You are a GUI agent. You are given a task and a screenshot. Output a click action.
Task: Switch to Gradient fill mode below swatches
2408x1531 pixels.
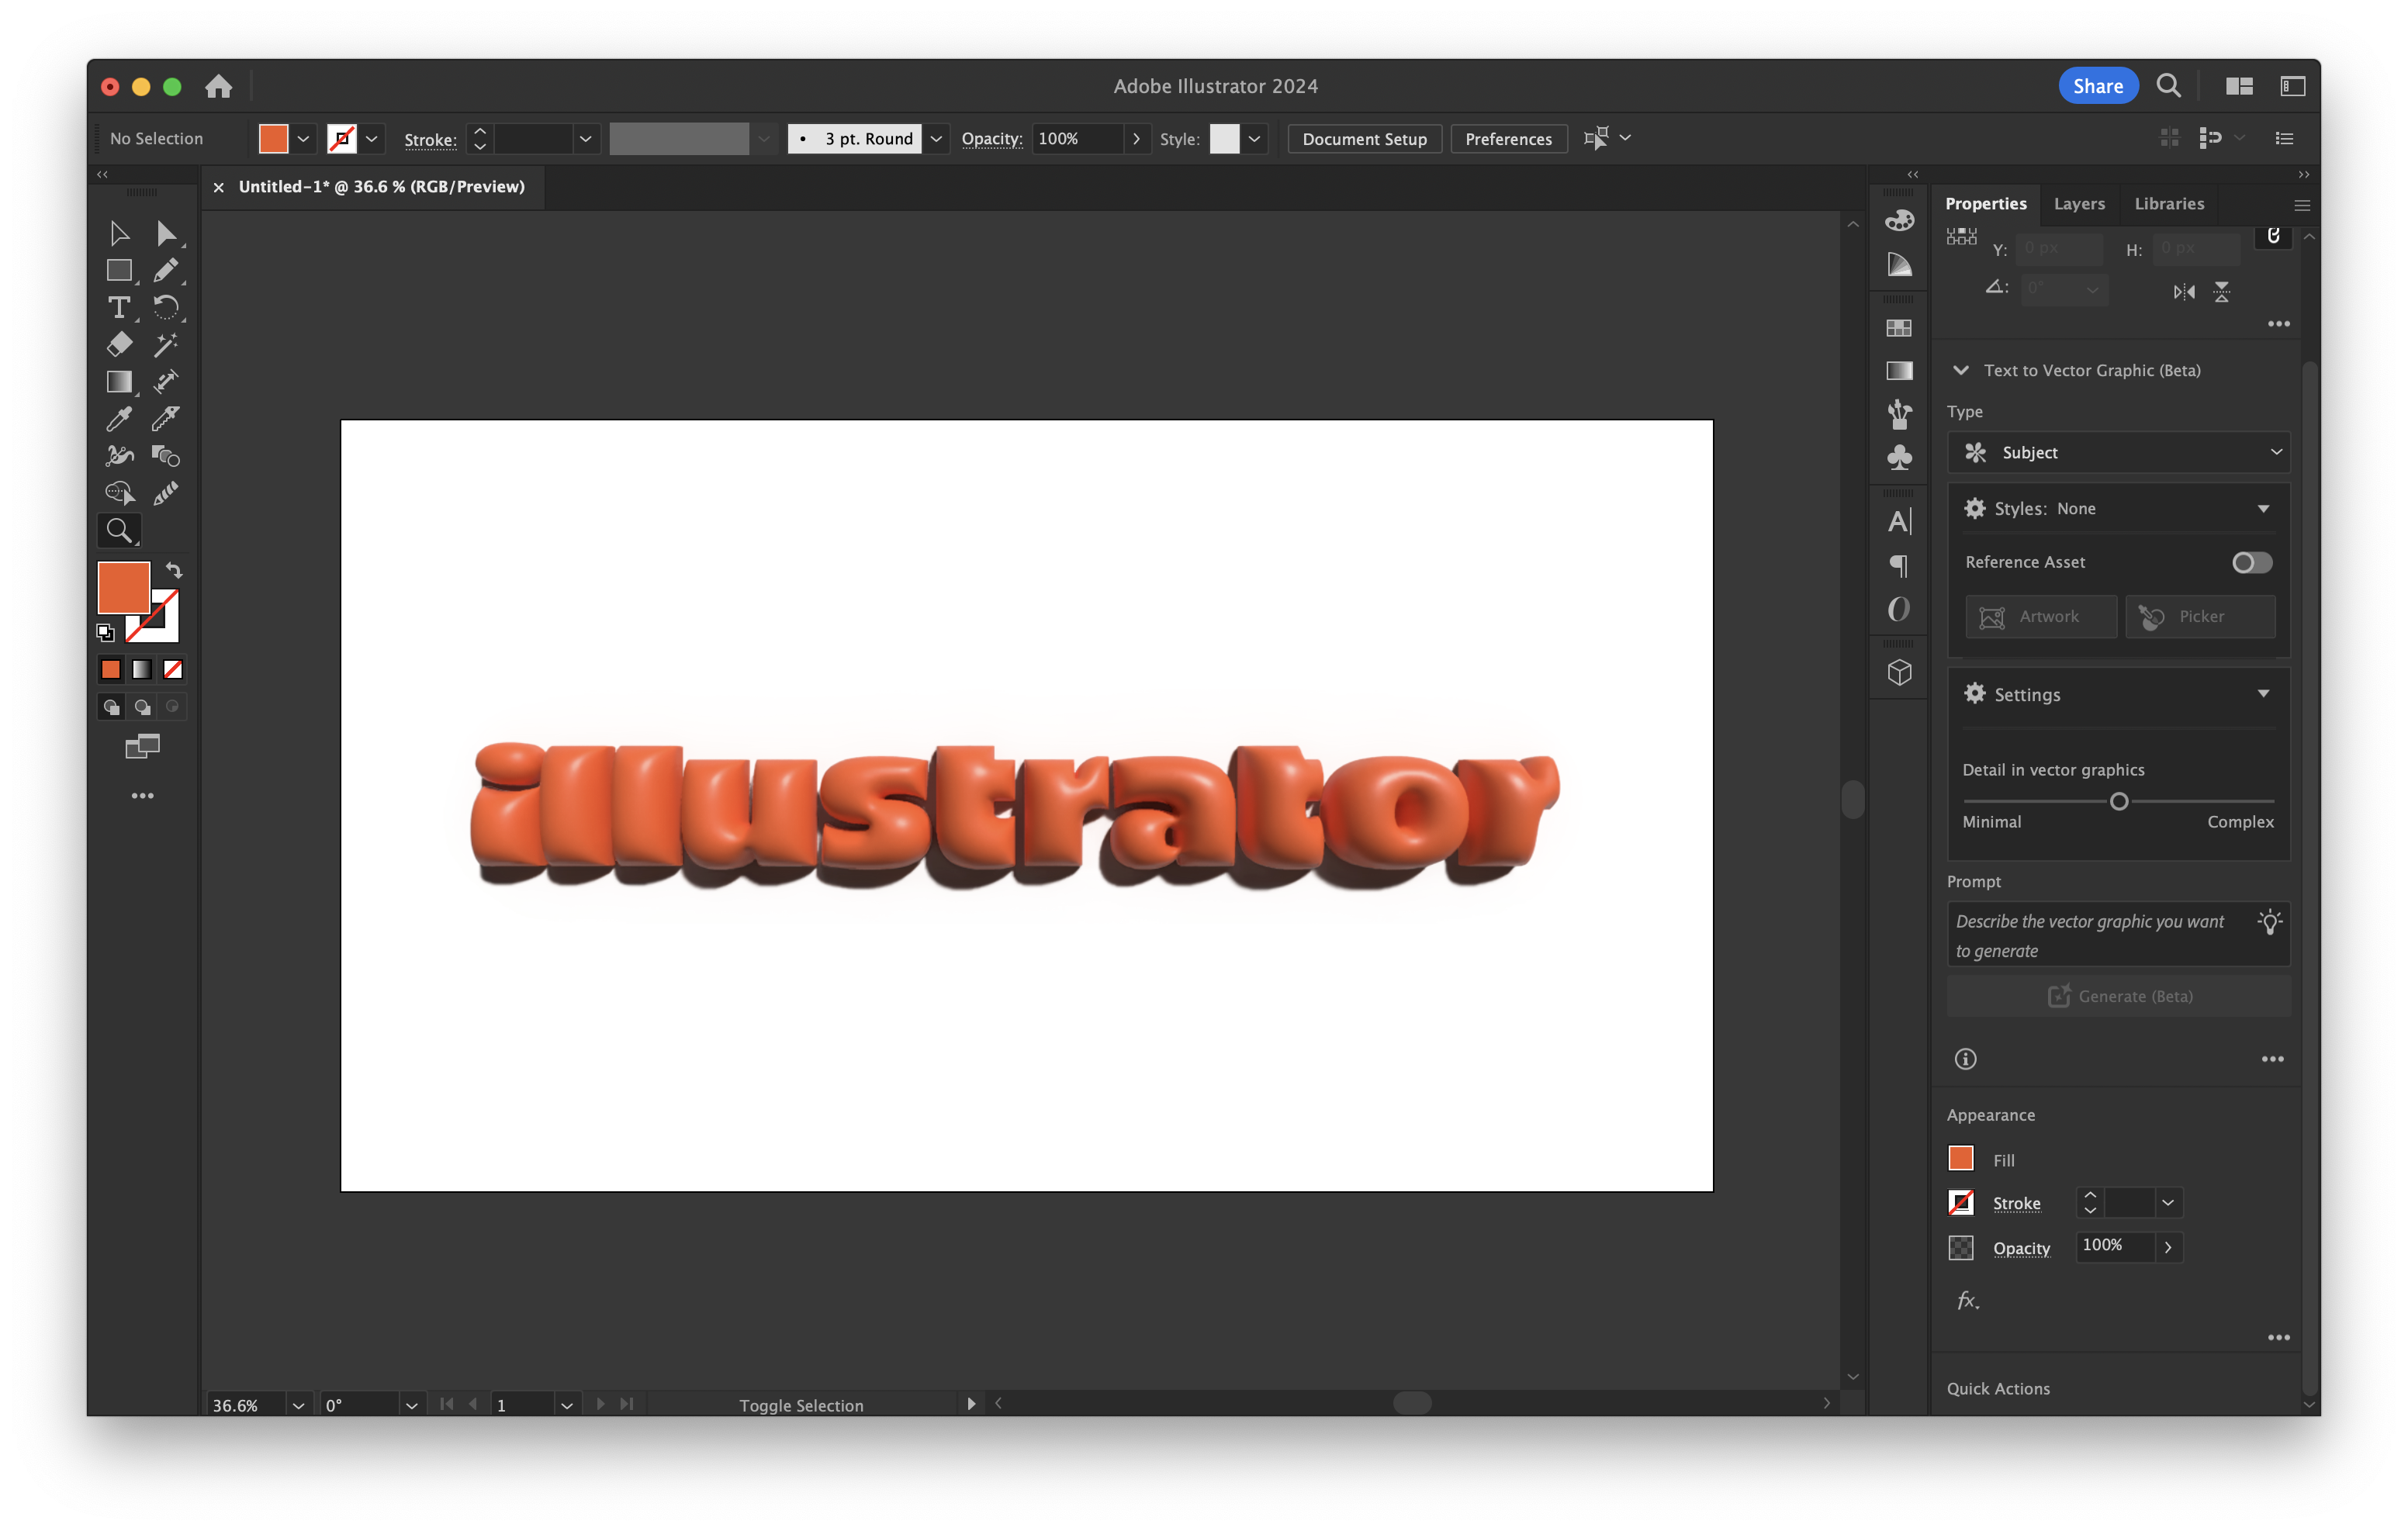[142, 669]
